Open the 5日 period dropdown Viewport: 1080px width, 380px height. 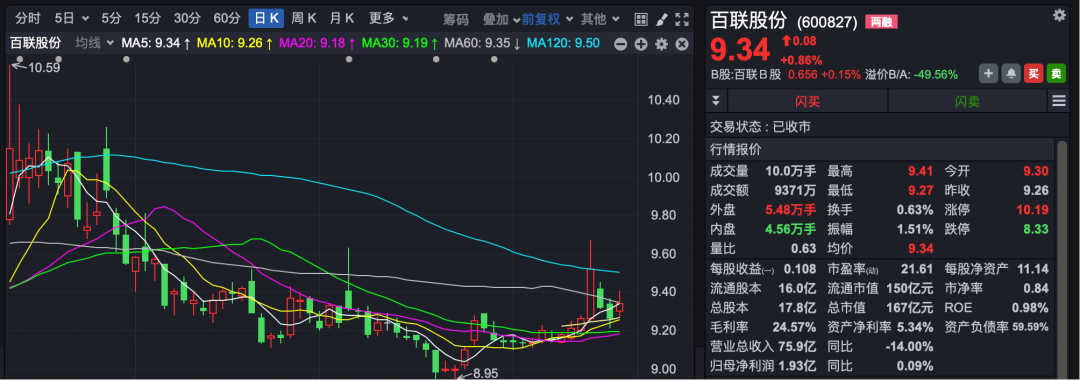click(72, 19)
